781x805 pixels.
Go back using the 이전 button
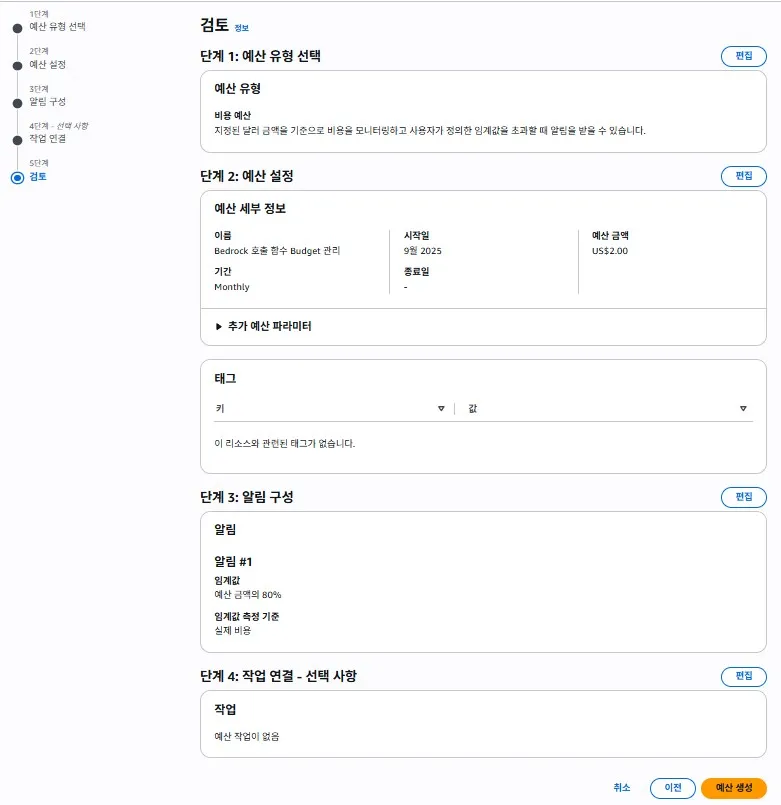(672, 788)
